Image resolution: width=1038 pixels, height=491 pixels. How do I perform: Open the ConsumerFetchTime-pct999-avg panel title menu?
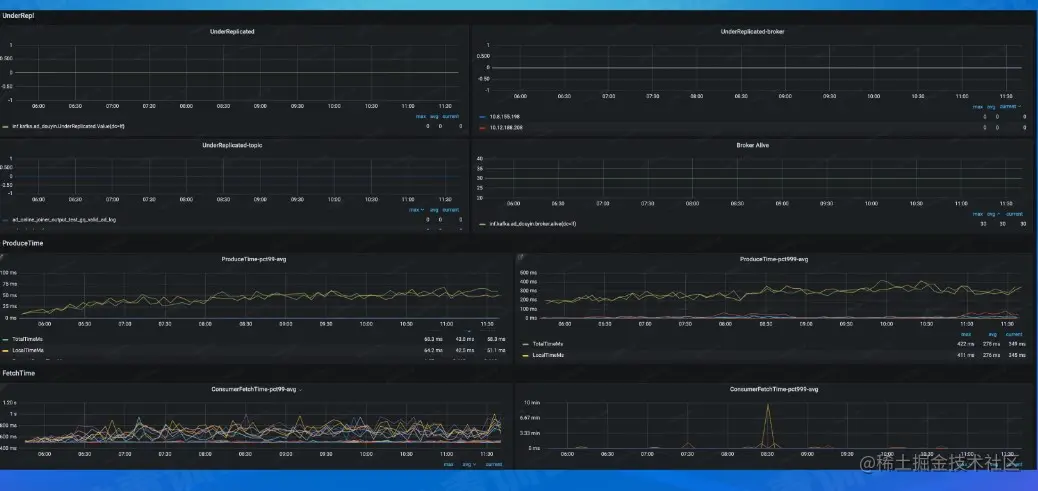click(774, 389)
